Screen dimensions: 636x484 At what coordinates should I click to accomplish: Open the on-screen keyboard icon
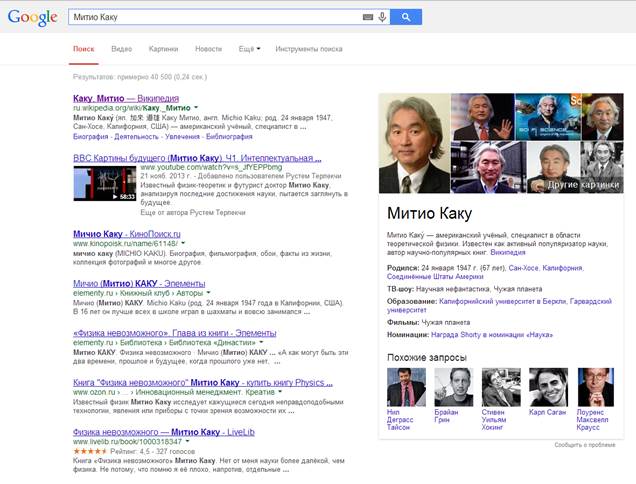pyautogui.click(x=367, y=17)
